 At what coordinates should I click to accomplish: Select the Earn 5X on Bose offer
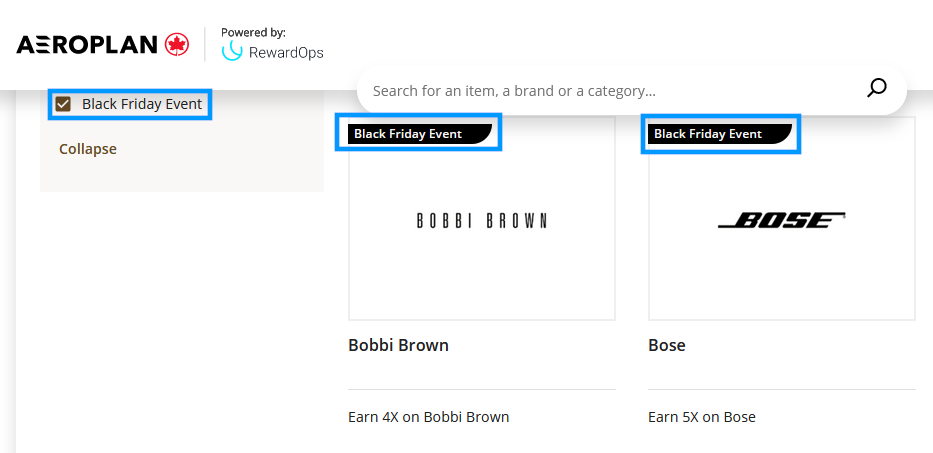point(702,417)
